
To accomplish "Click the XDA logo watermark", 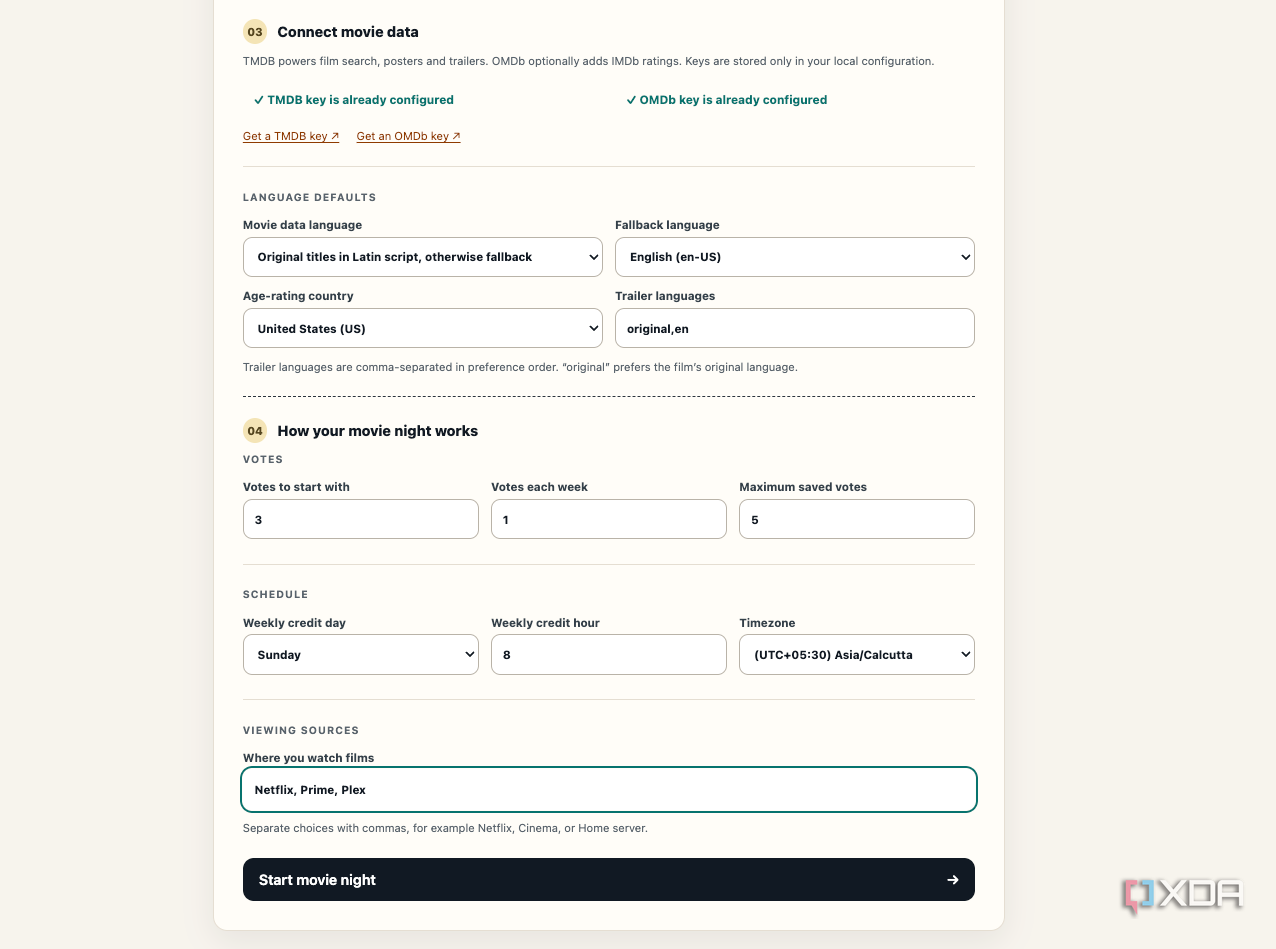I will click(1183, 895).
